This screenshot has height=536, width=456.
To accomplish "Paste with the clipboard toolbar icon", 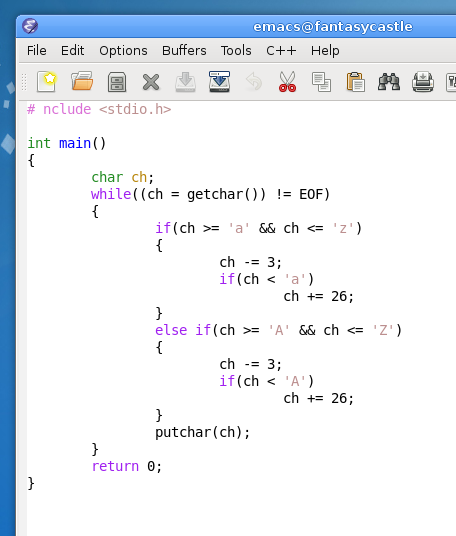I will [x=356, y=82].
